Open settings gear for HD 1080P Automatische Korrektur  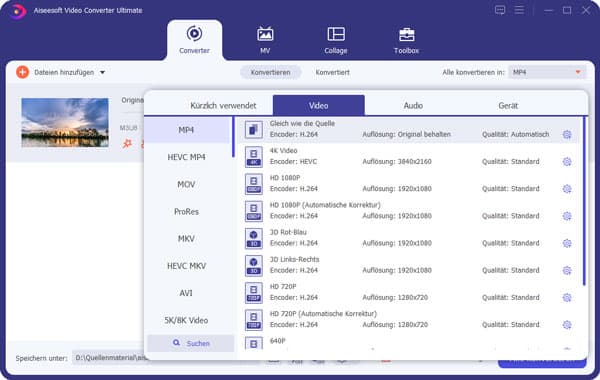(x=567, y=216)
